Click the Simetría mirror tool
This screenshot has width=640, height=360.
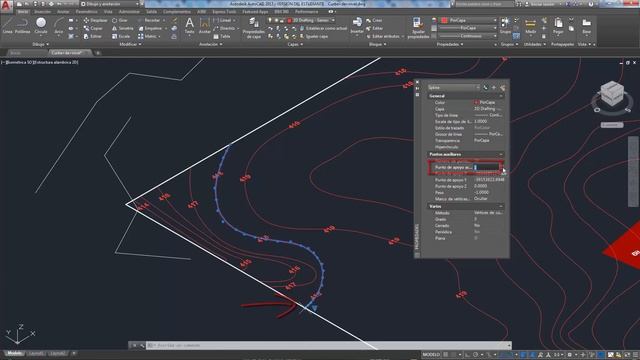pos(122,28)
